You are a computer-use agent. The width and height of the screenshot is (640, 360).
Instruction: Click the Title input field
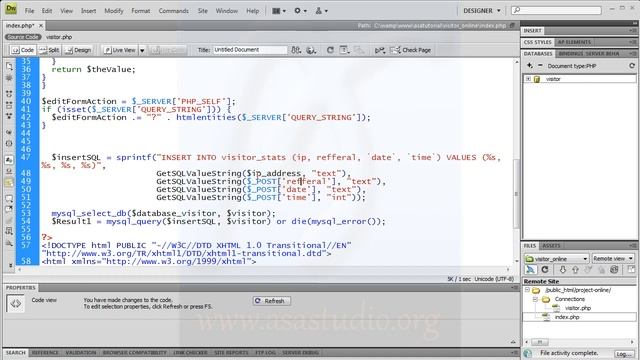coord(250,50)
